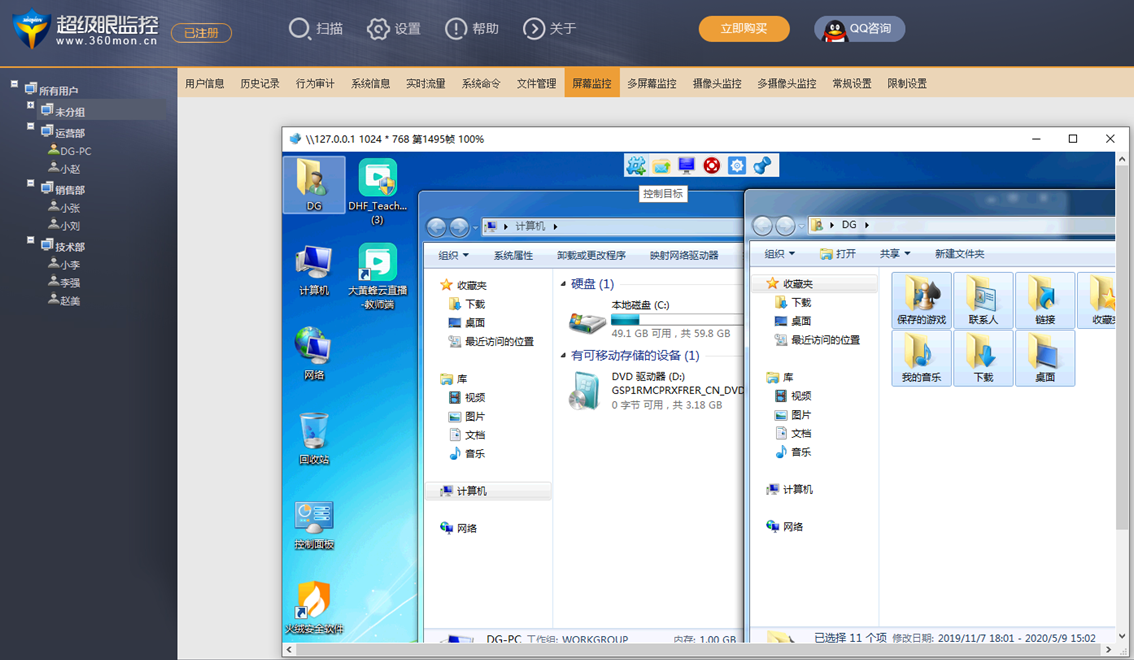Select DHF_Teach... (3) desktop icon

coord(378,192)
